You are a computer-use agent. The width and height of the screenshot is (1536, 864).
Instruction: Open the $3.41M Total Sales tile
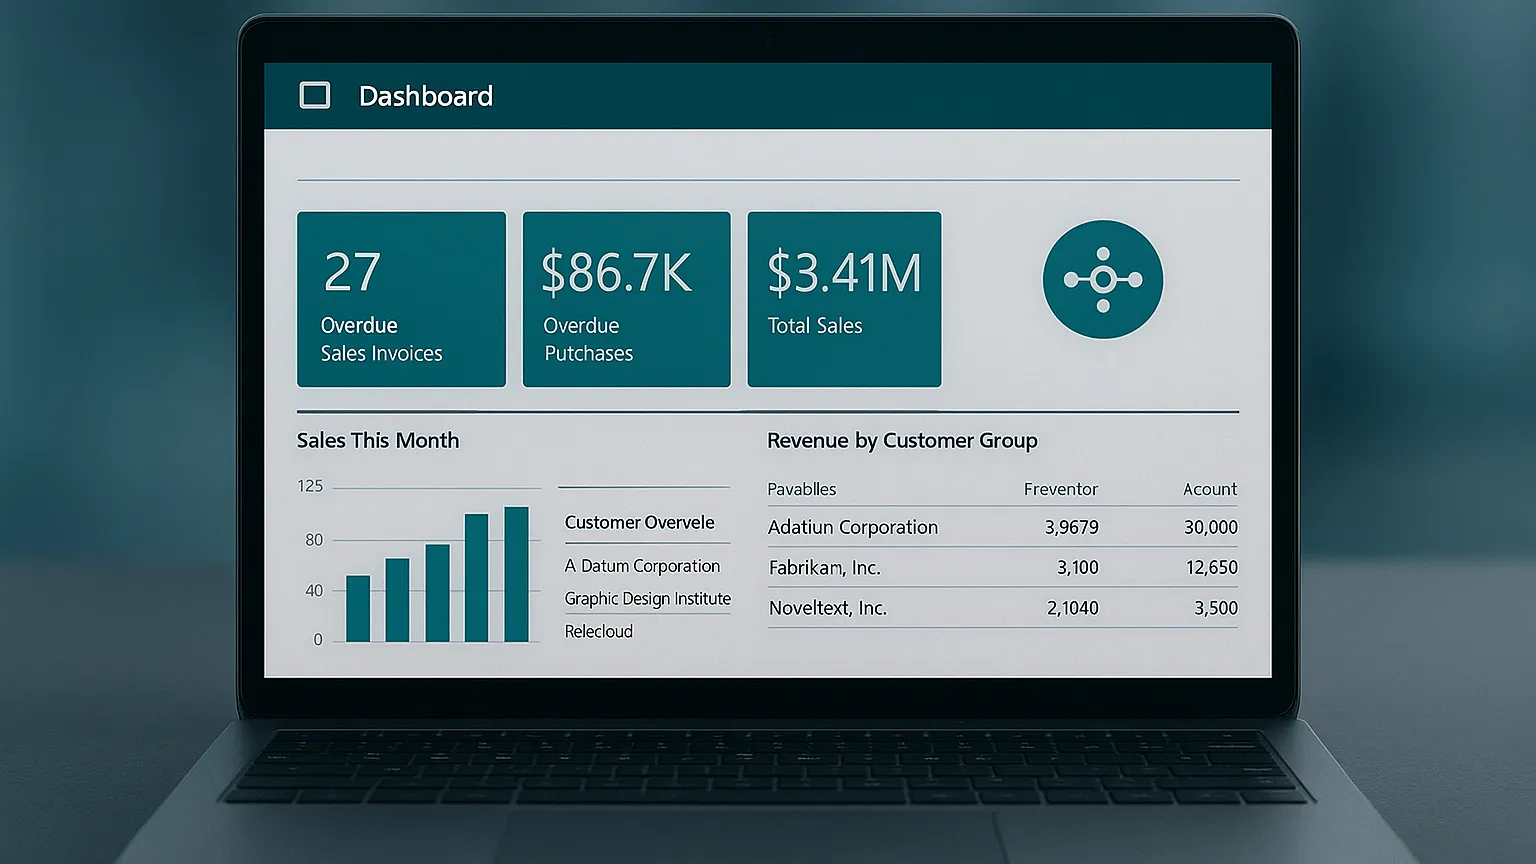click(844, 299)
